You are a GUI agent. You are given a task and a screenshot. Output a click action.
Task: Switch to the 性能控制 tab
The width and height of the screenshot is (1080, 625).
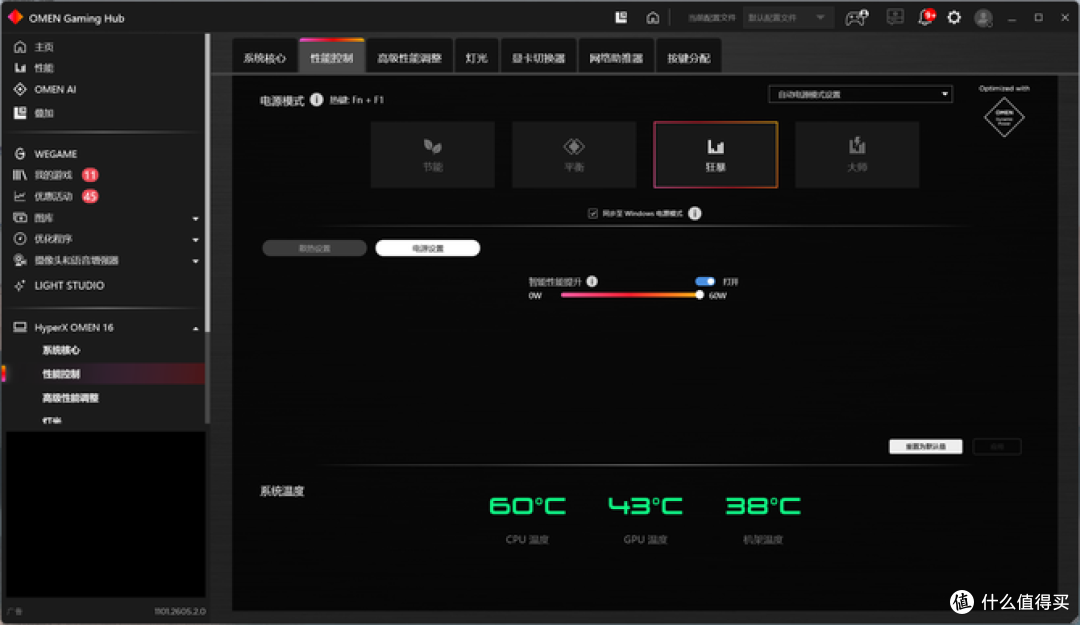(x=332, y=57)
